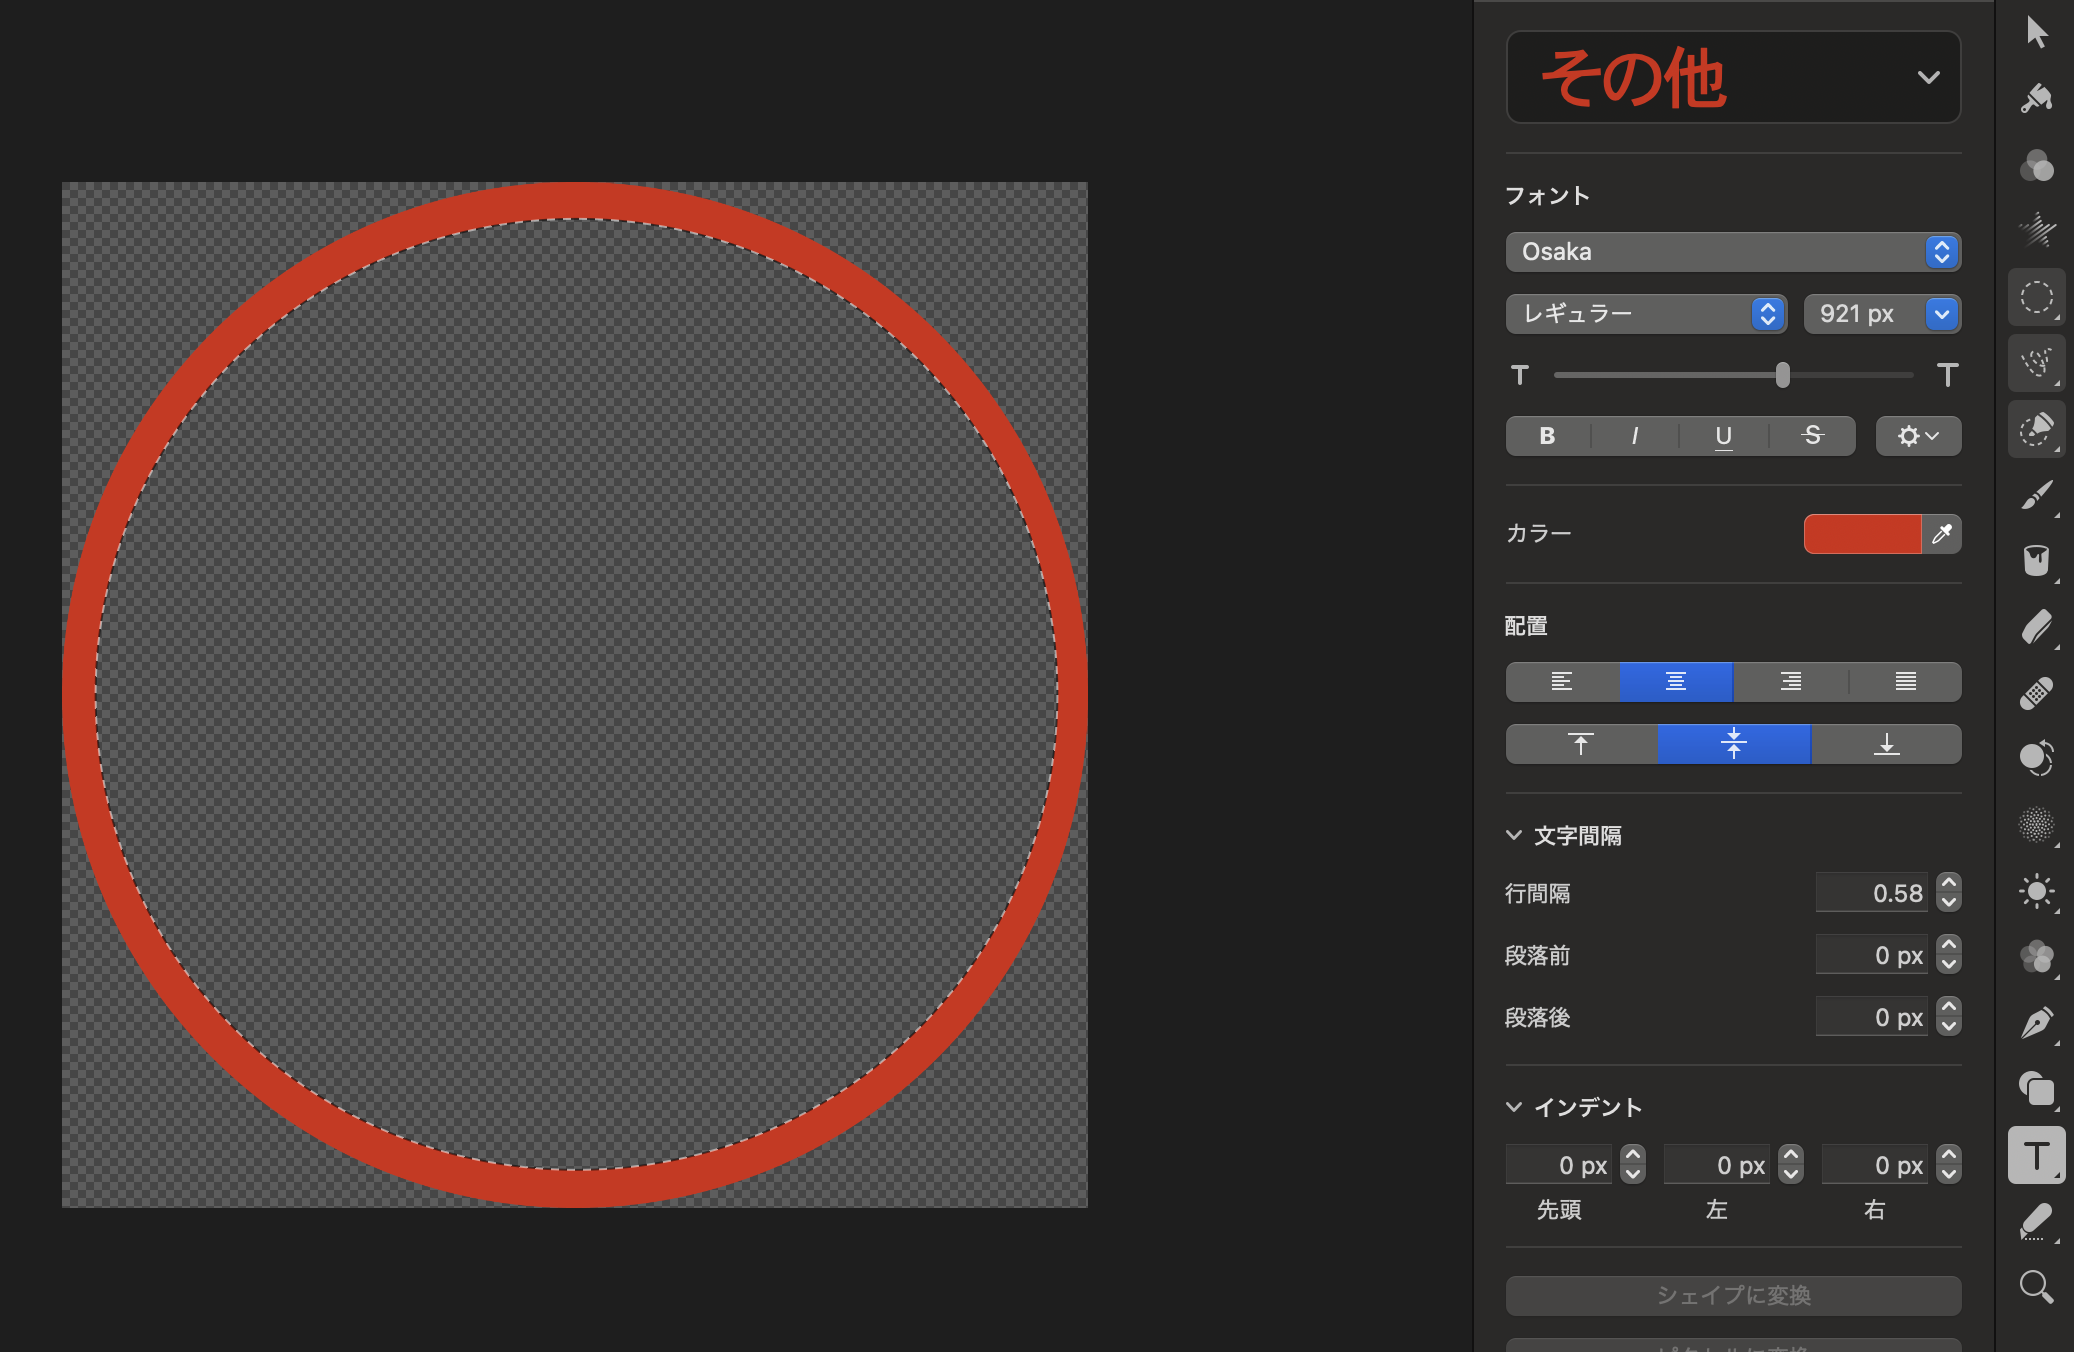Open the Effects star tool
The width and height of the screenshot is (2074, 1352).
(x=2036, y=231)
